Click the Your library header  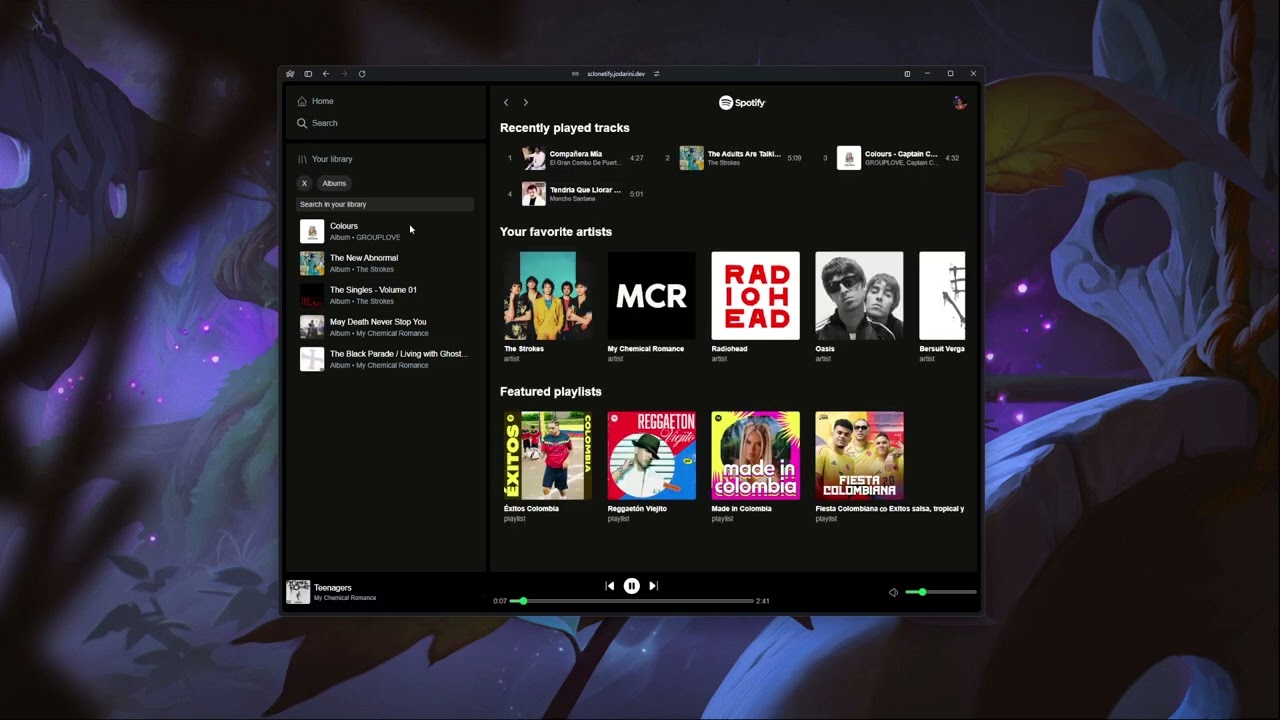tap(325, 159)
